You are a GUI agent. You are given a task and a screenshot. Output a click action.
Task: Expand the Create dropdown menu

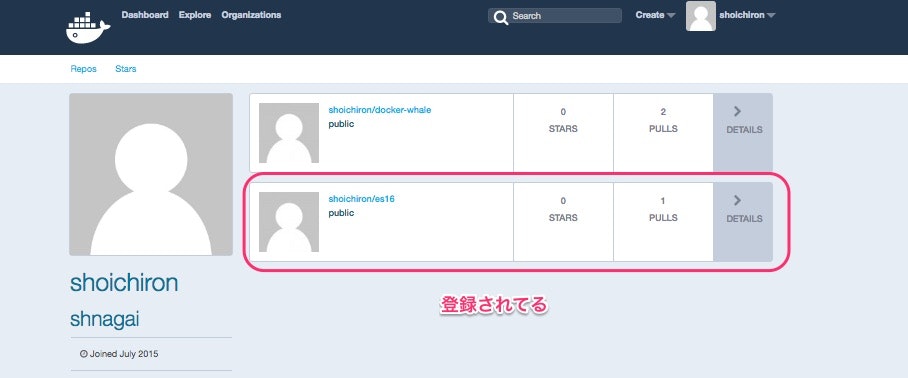655,15
